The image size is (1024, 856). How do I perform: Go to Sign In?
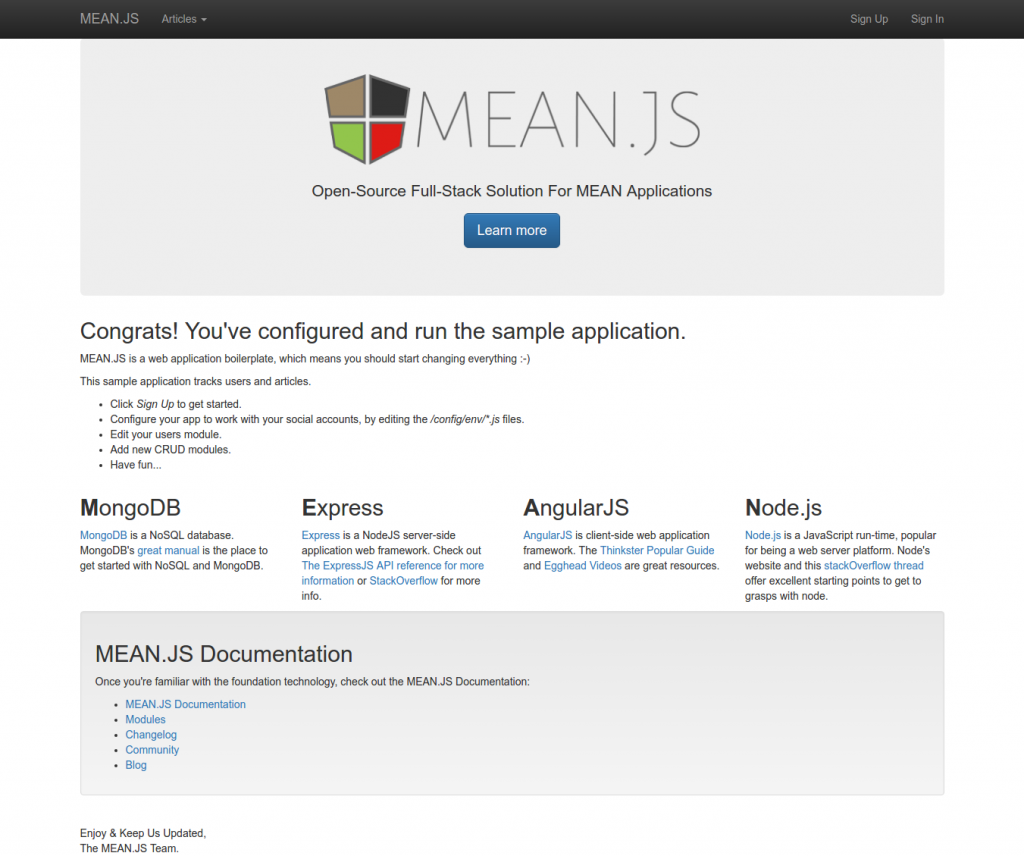click(x=926, y=19)
